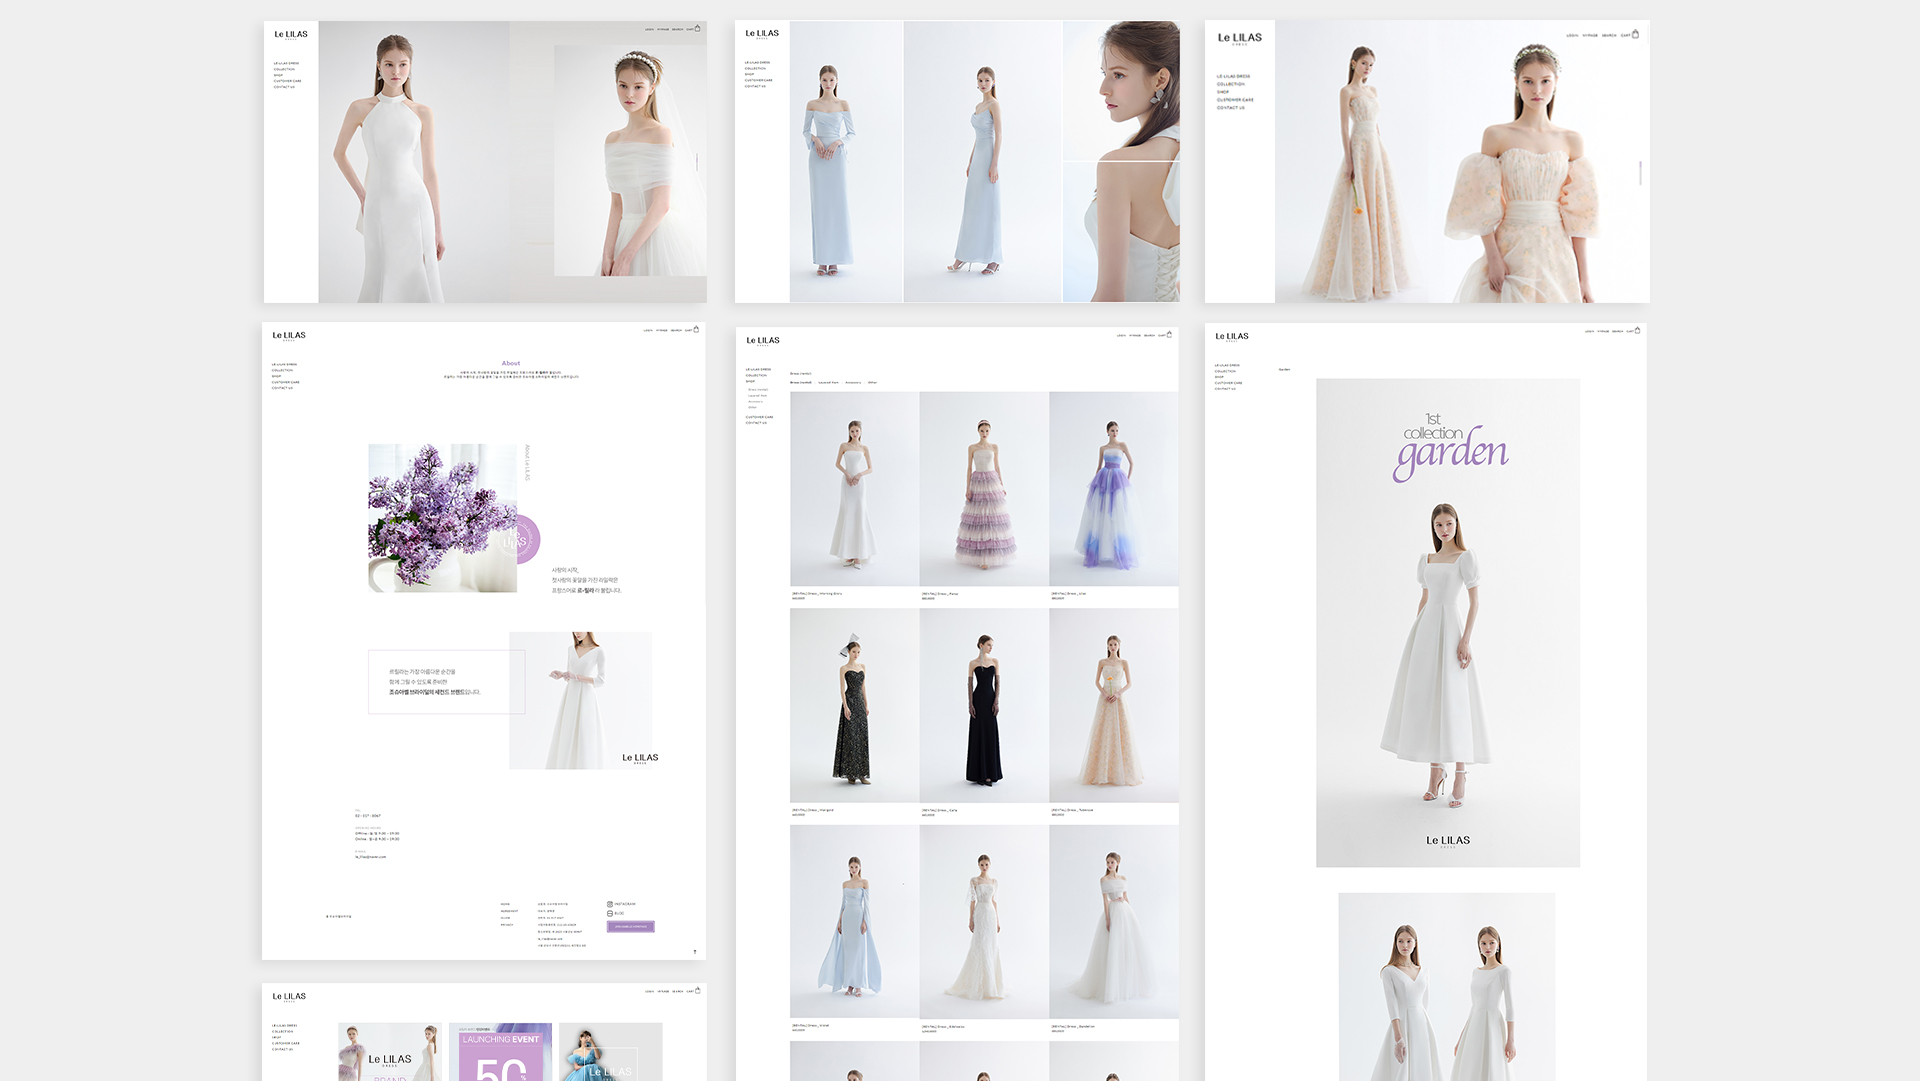Image resolution: width=1920 pixels, height=1081 pixels.
Task: Click SEARCH in peach floral mockup header
Action: [1609, 35]
